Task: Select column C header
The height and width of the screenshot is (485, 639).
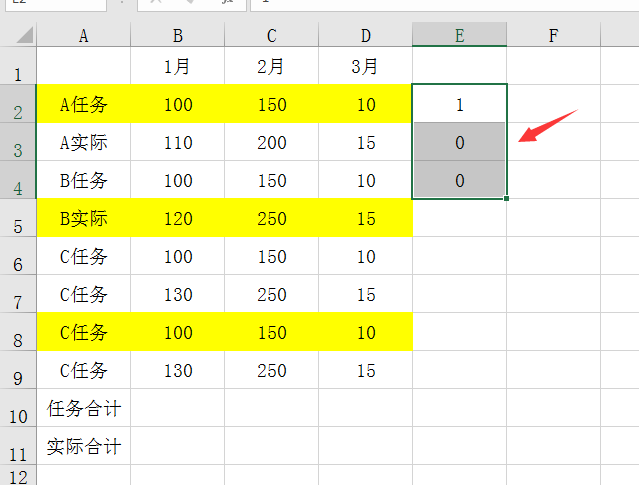Action: click(272, 35)
